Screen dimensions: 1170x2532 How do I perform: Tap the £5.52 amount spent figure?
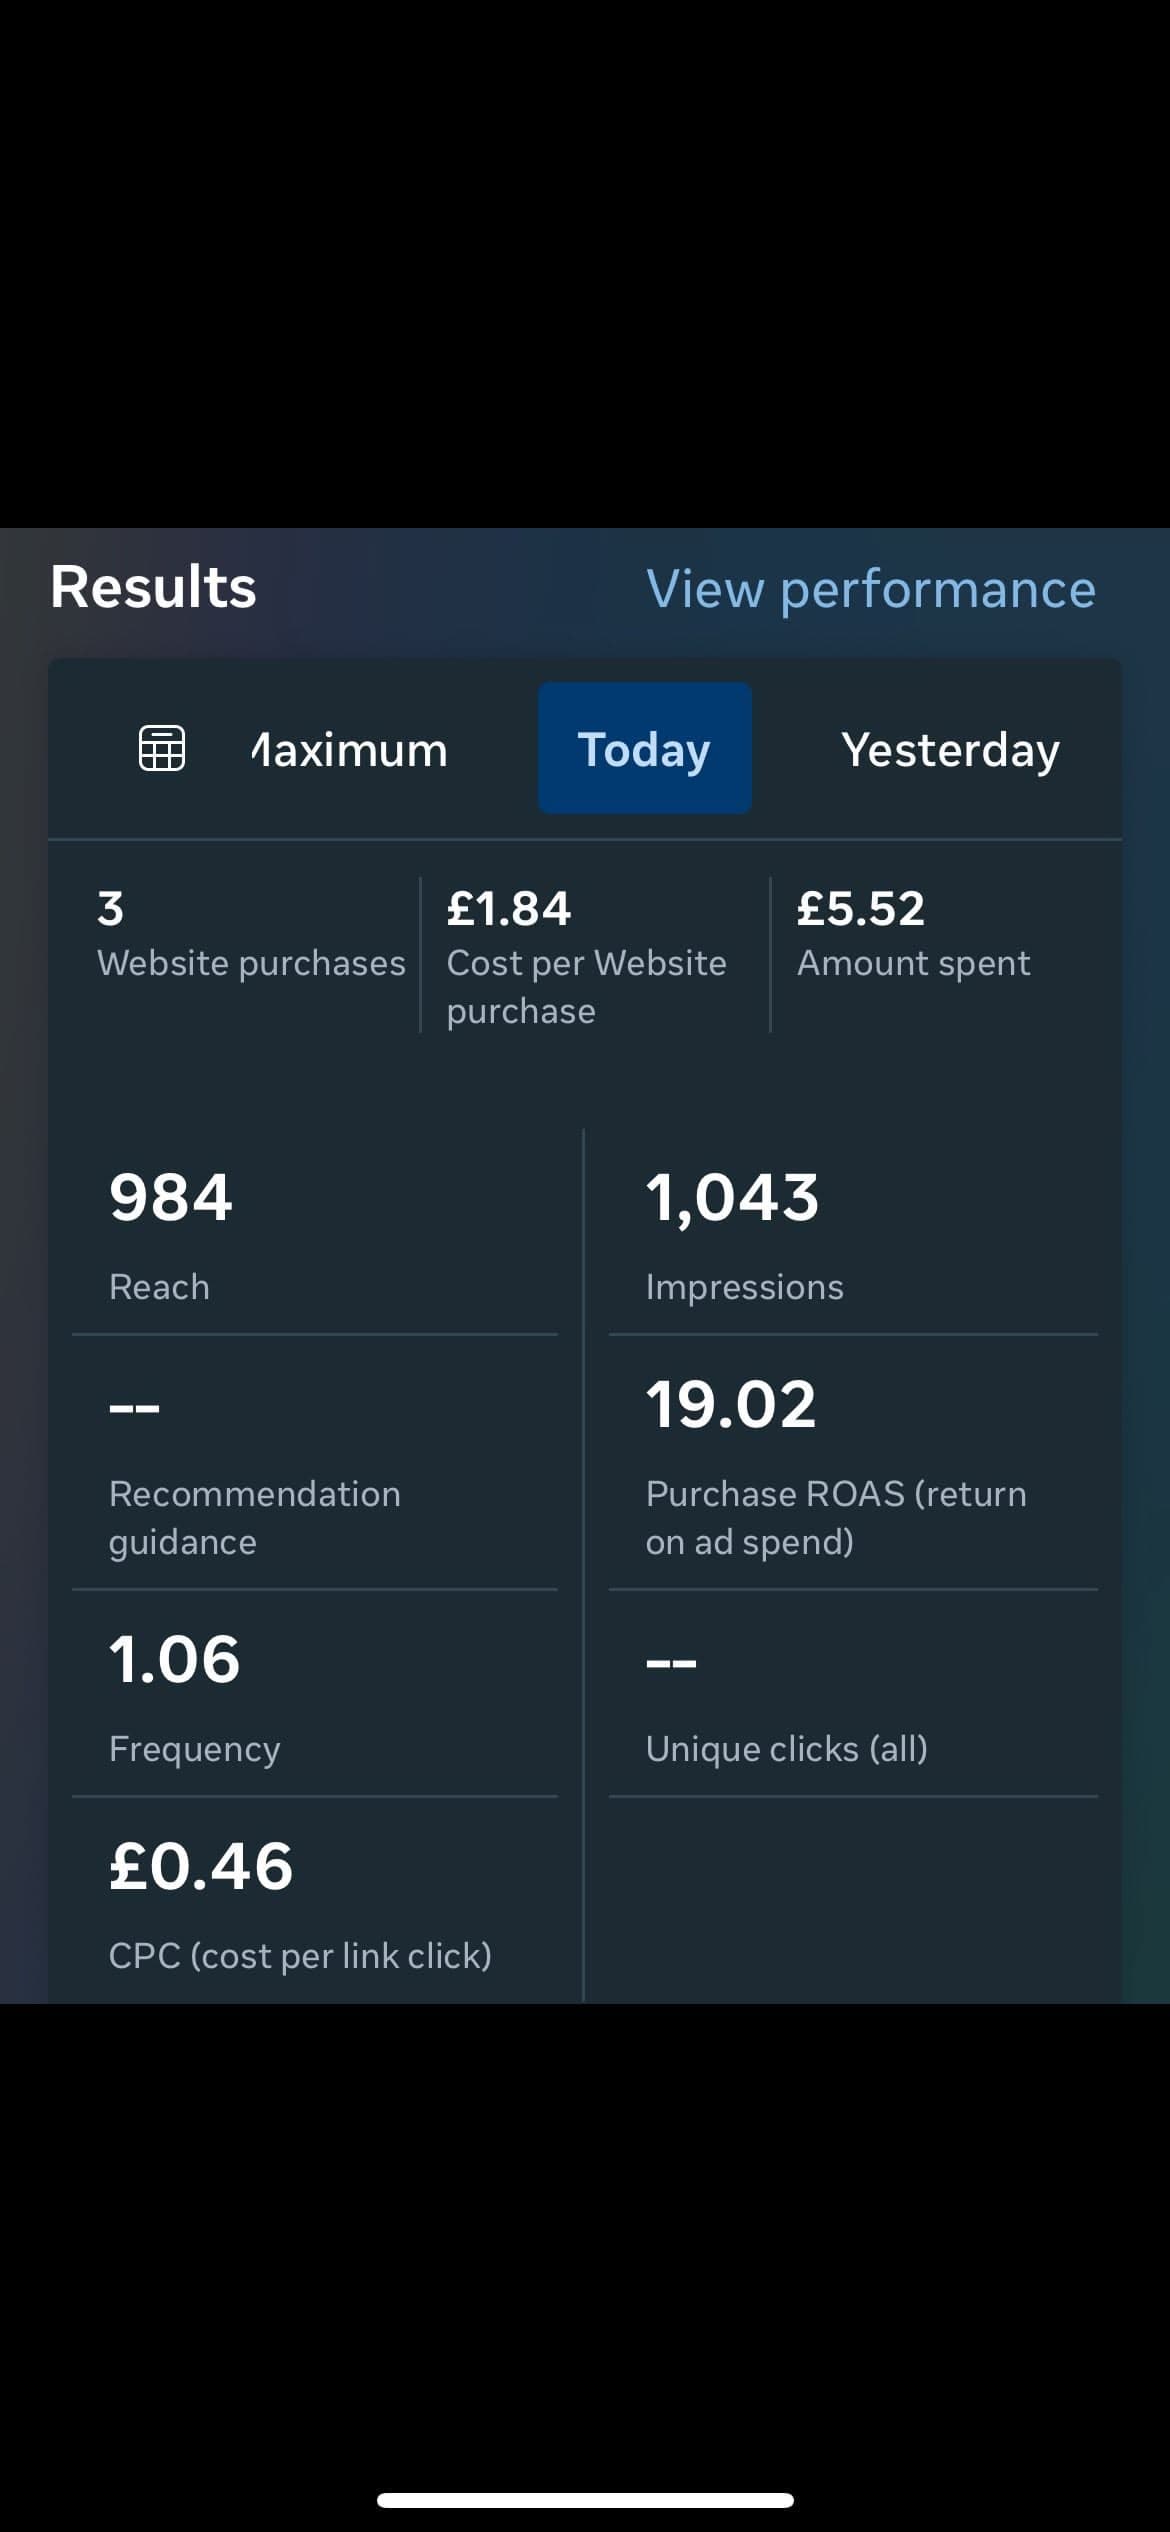coord(861,908)
